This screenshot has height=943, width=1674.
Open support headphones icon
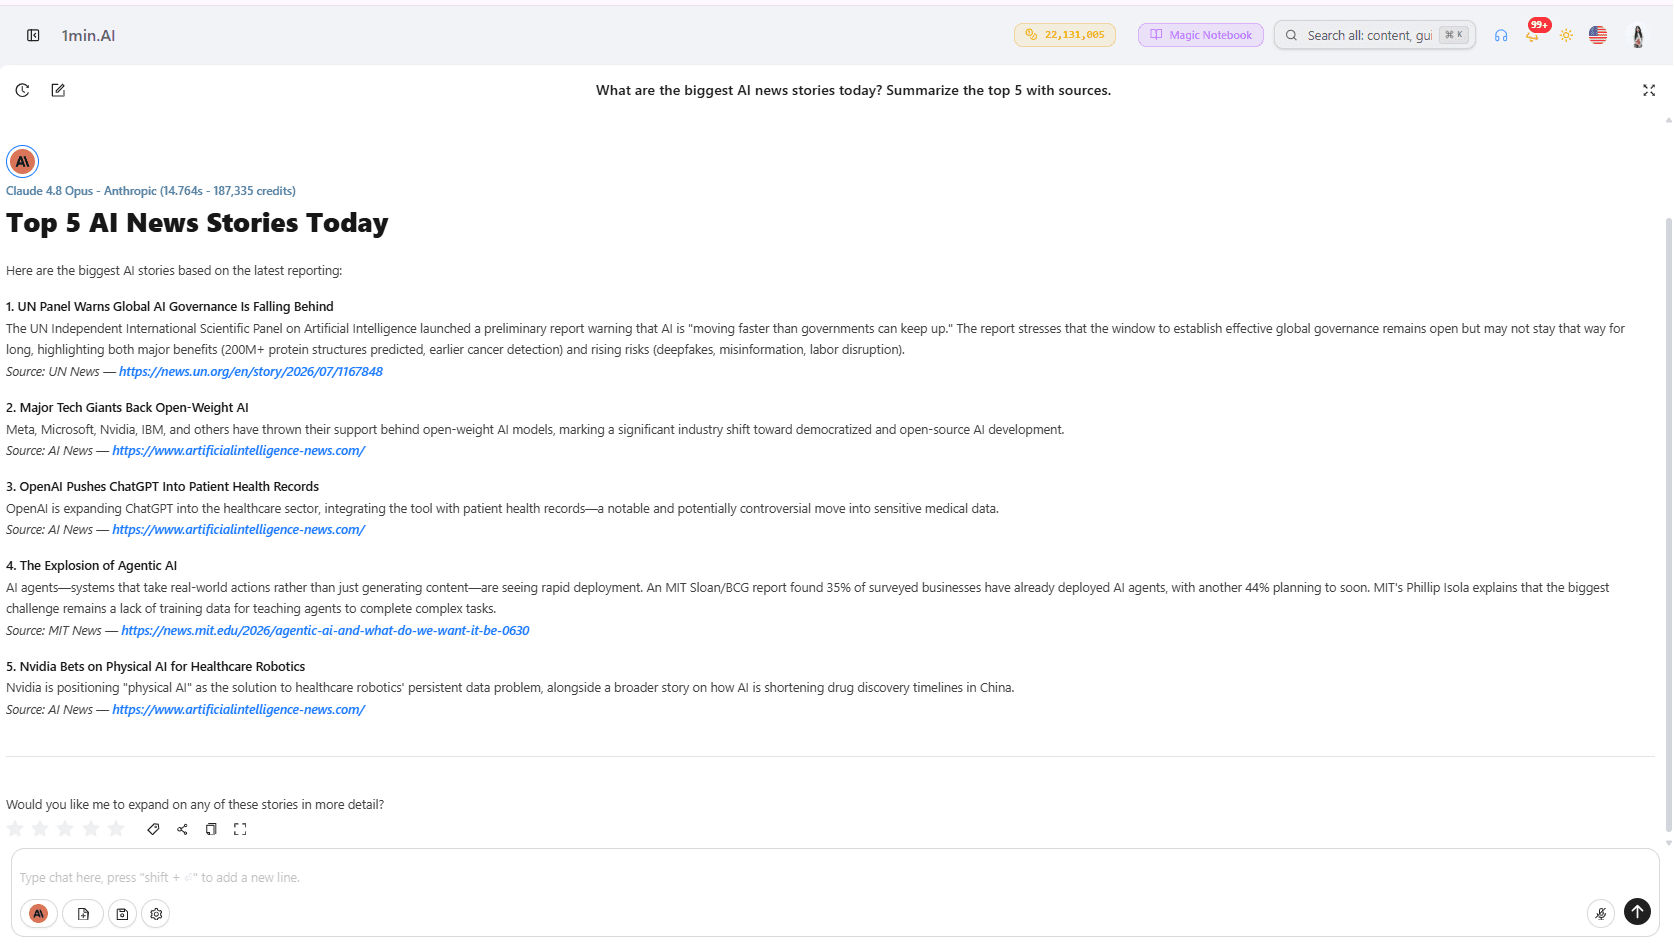(x=1501, y=35)
